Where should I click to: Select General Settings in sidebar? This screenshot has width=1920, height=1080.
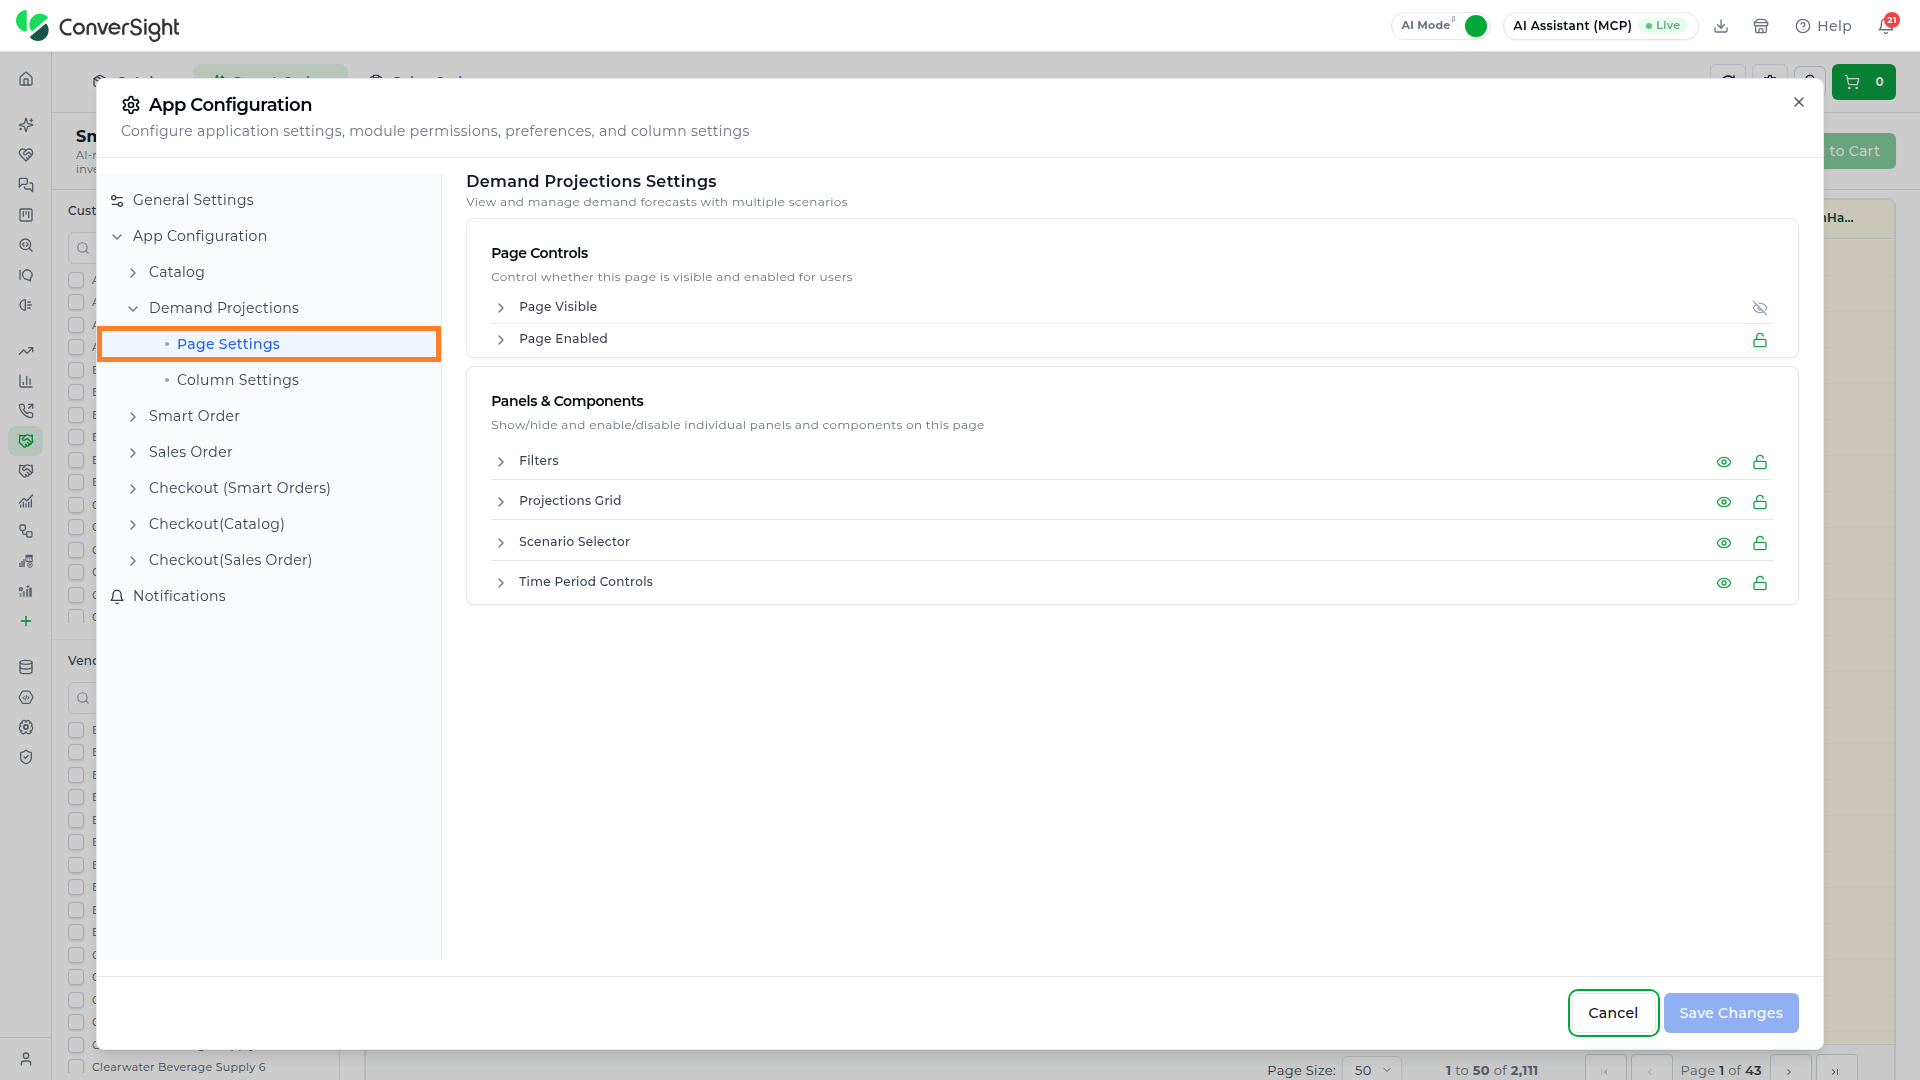193,200
